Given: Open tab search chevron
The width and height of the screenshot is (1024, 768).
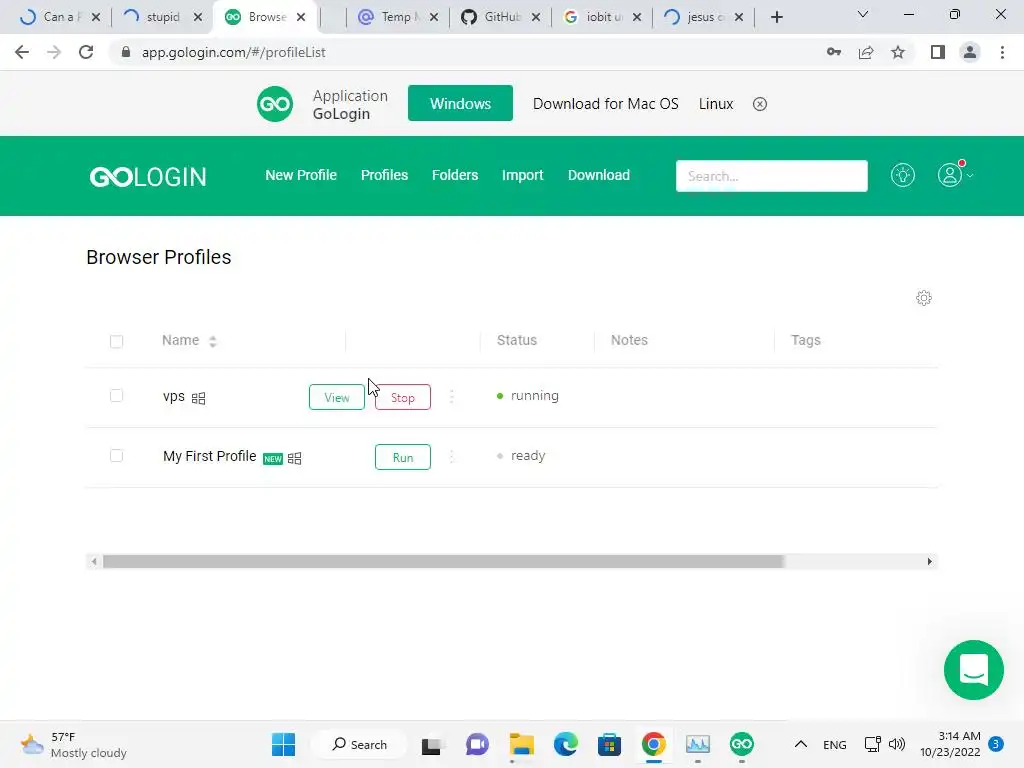Looking at the screenshot, I should [x=863, y=14].
